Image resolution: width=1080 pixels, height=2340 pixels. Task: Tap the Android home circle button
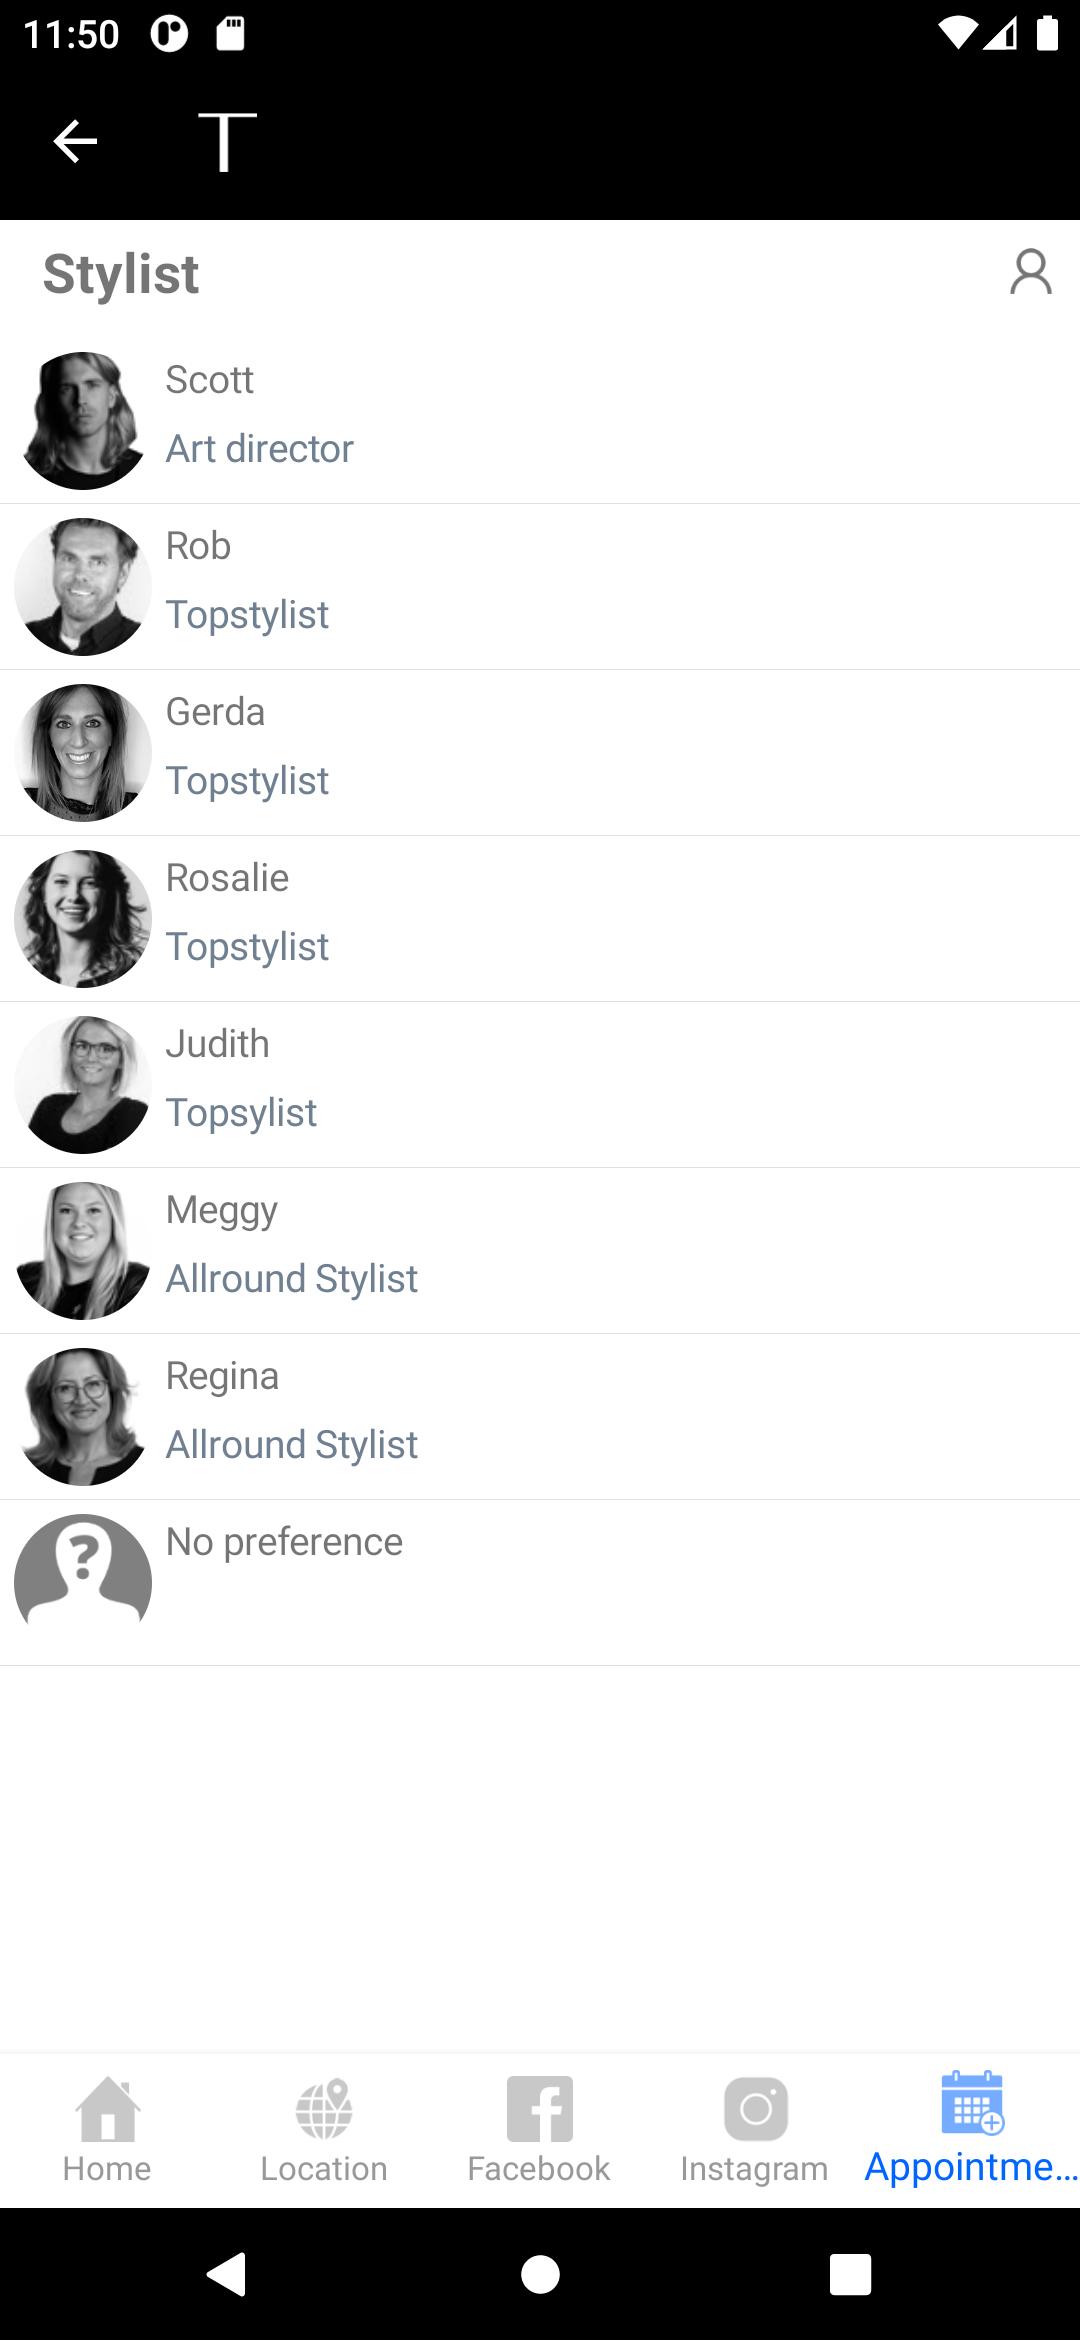[x=540, y=2274]
